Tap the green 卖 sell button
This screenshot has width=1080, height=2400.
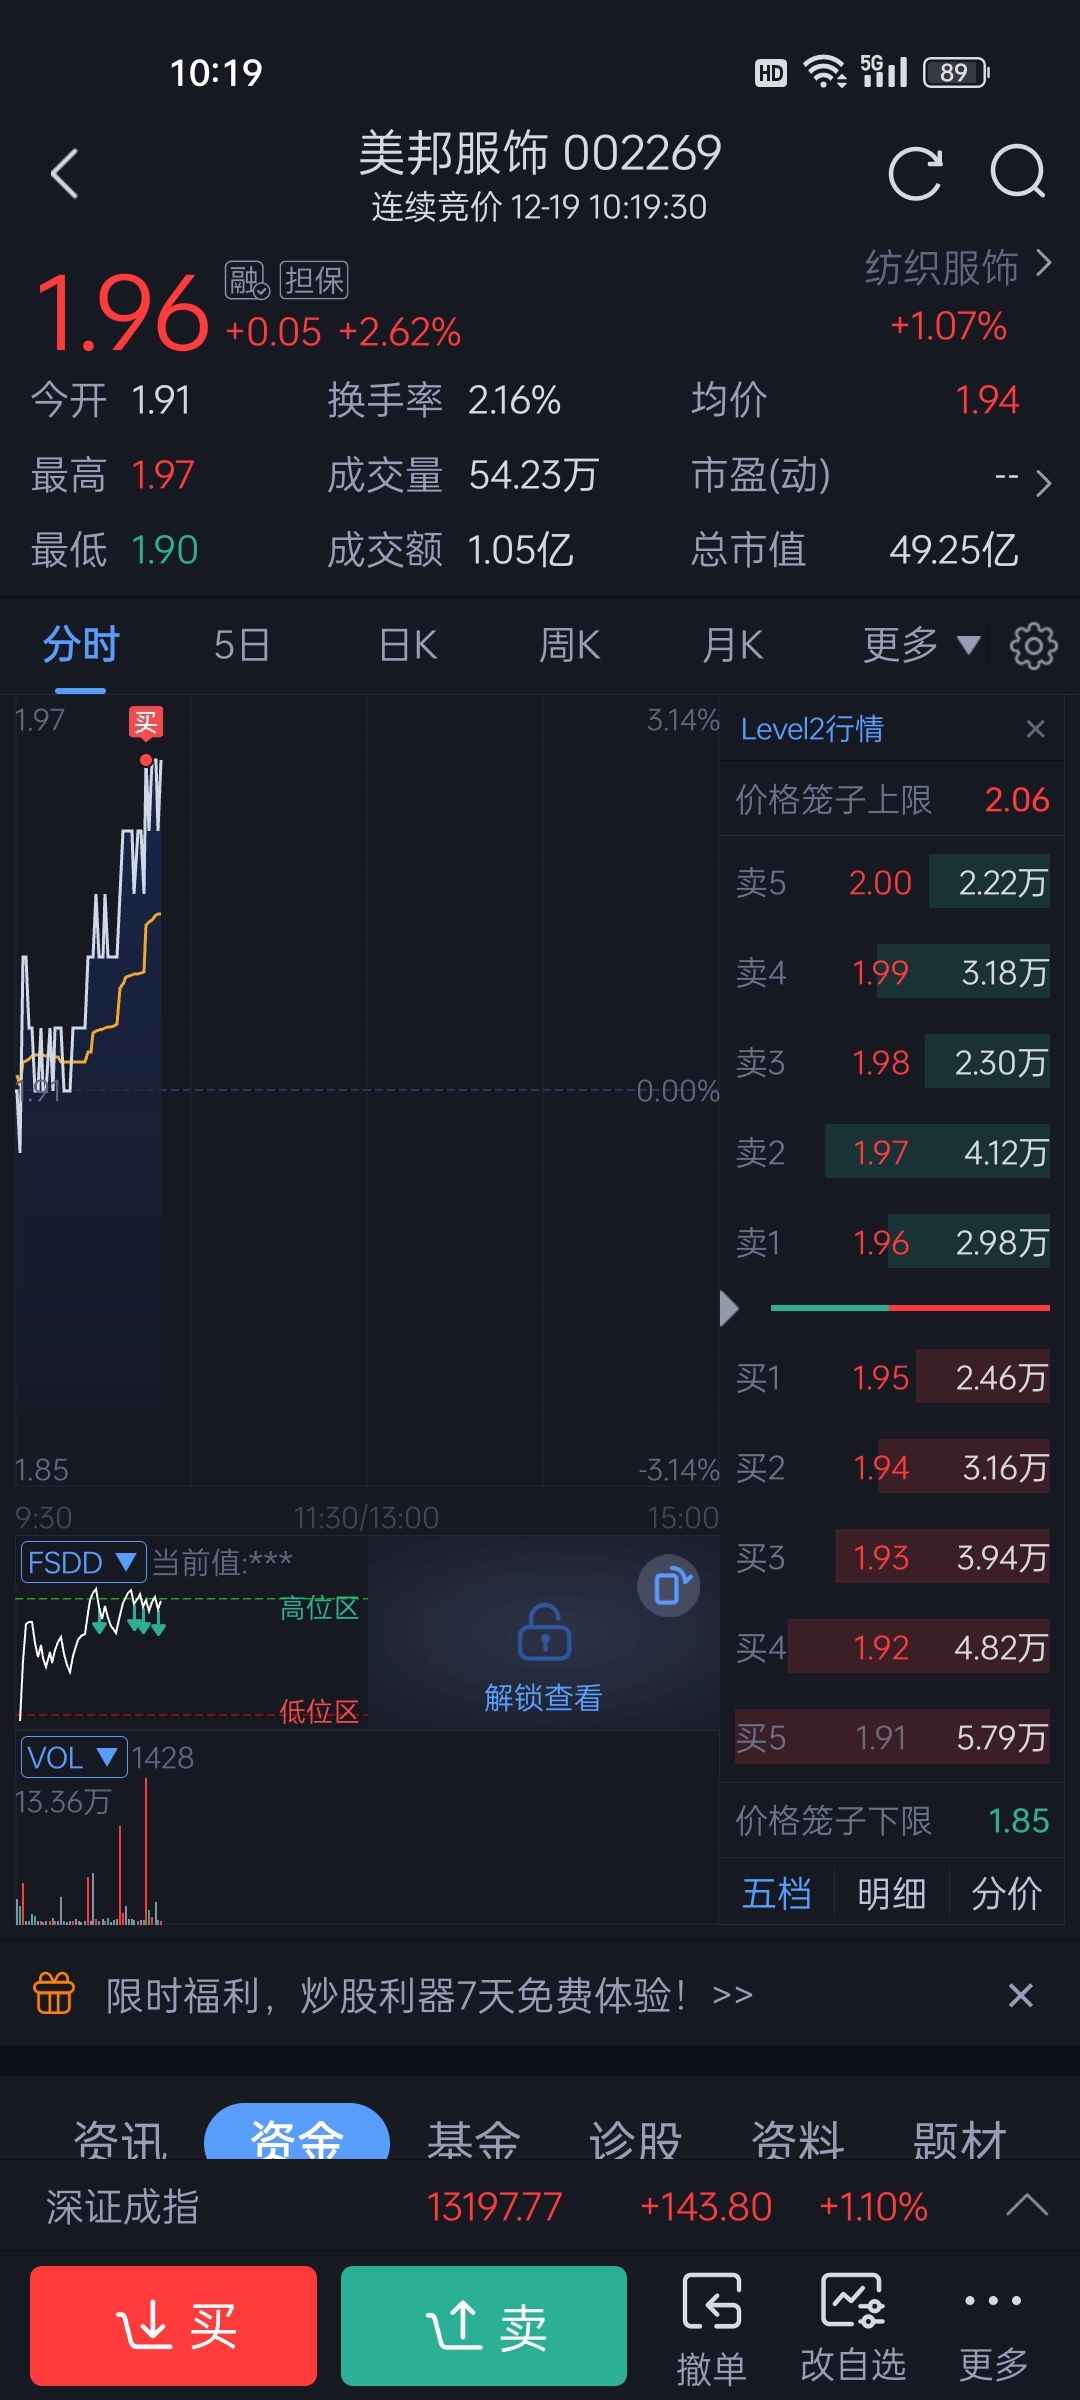(x=484, y=2326)
